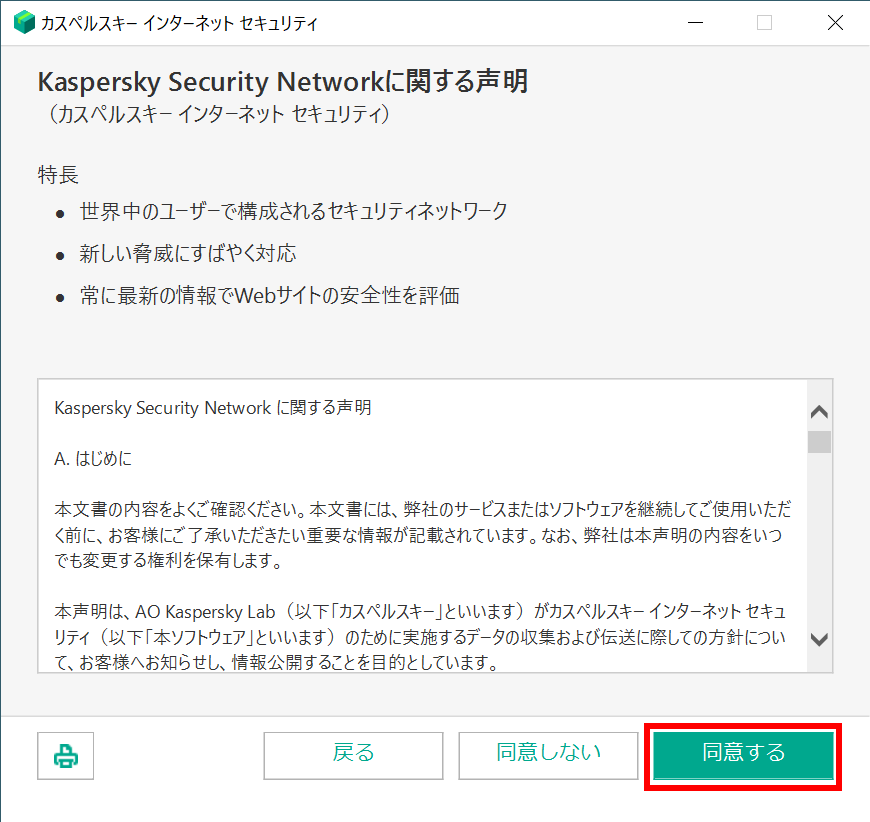The image size is (870, 822).
Task: Click the 特長 section label
Action: click(x=58, y=175)
